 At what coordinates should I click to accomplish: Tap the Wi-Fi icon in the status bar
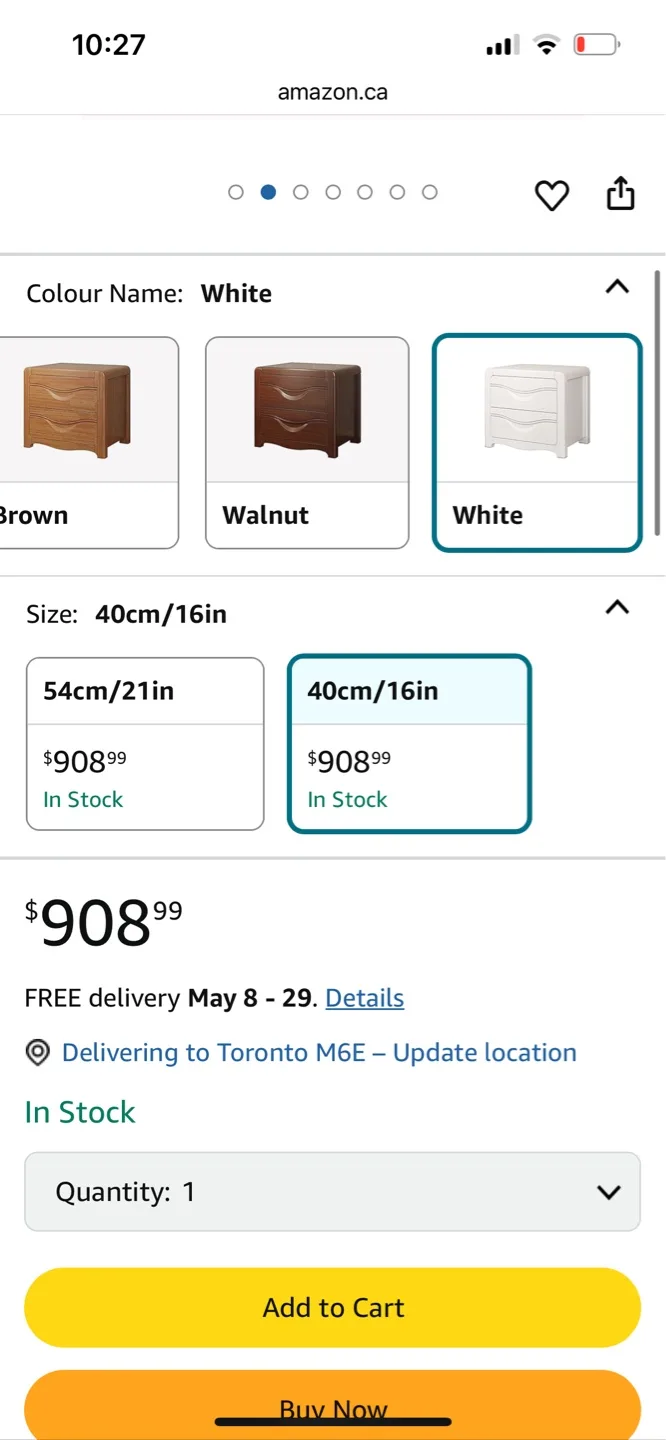point(546,44)
